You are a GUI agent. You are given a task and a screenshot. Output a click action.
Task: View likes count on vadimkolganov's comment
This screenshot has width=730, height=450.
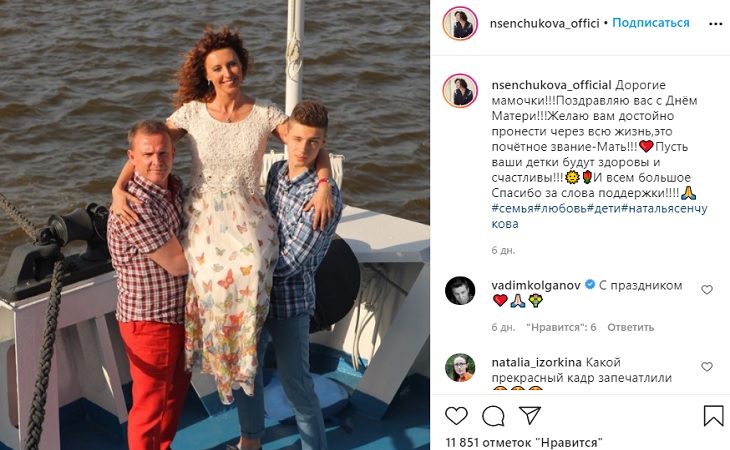pos(561,327)
